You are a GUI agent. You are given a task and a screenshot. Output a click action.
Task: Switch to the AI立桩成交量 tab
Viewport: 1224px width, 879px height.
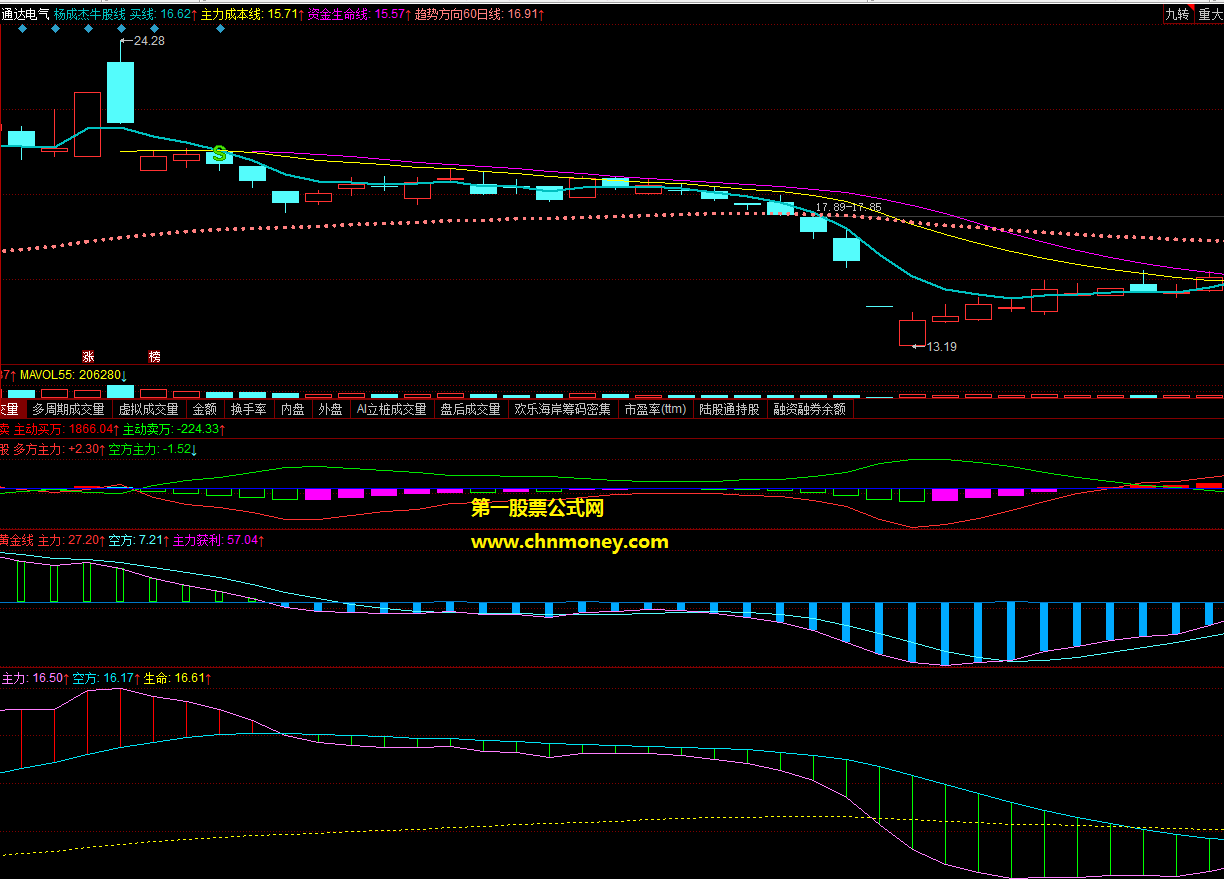click(x=391, y=409)
